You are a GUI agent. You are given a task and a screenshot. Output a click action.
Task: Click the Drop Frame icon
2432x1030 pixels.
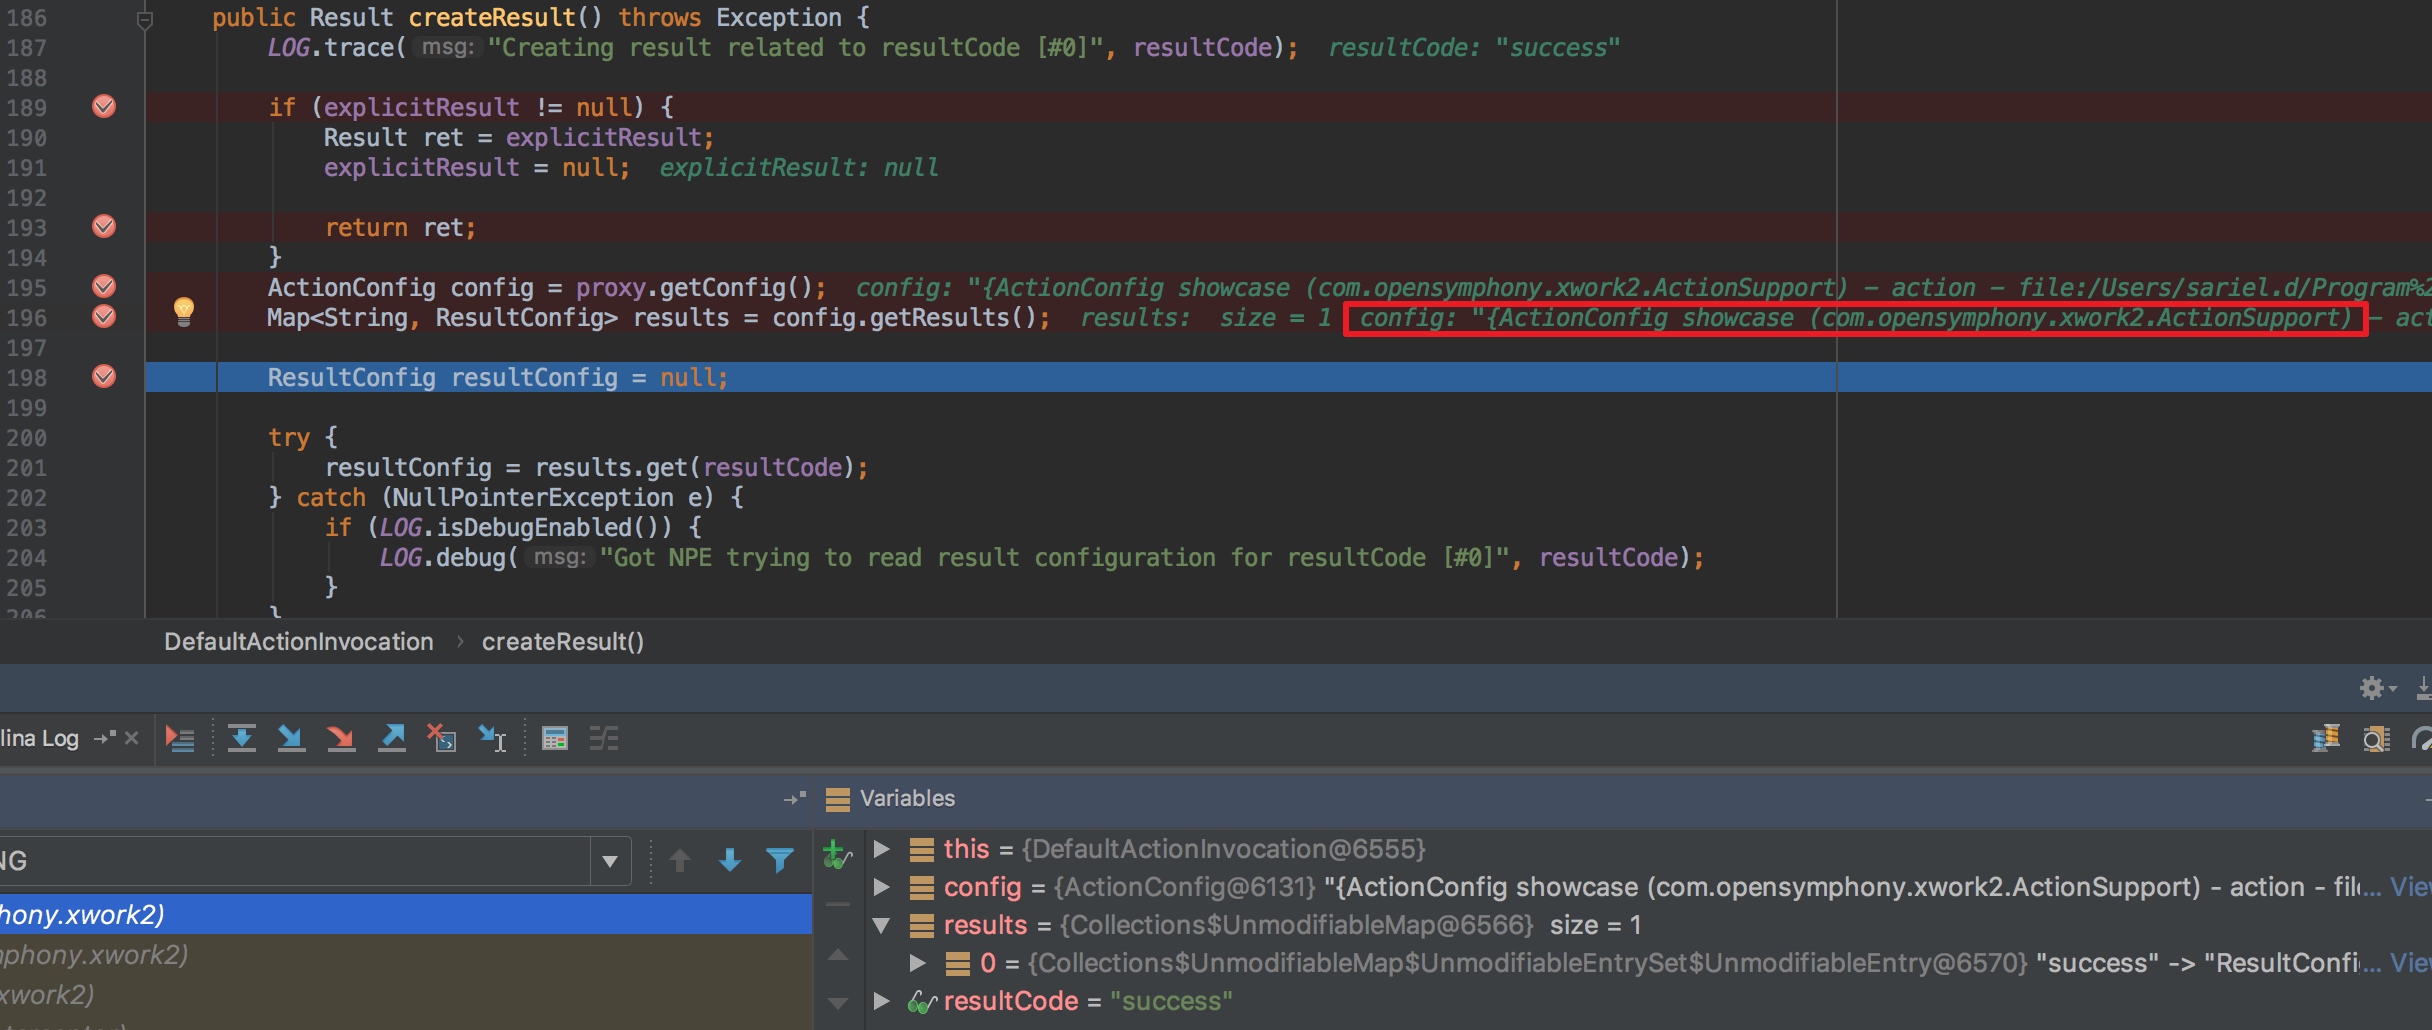tap(441, 739)
